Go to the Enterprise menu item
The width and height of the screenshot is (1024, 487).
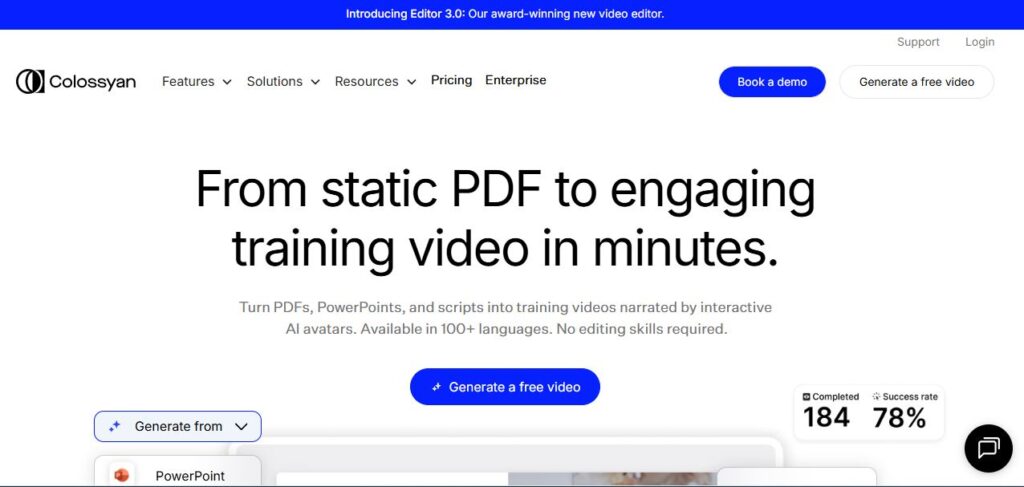tap(515, 80)
